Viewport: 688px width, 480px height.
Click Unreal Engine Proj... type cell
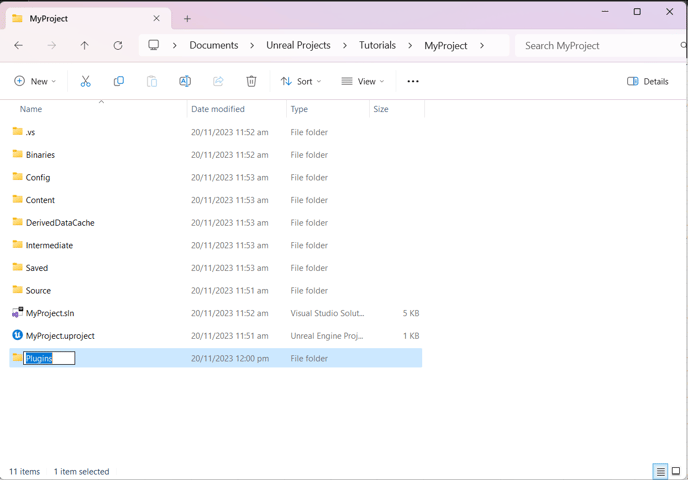click(327, 336)
